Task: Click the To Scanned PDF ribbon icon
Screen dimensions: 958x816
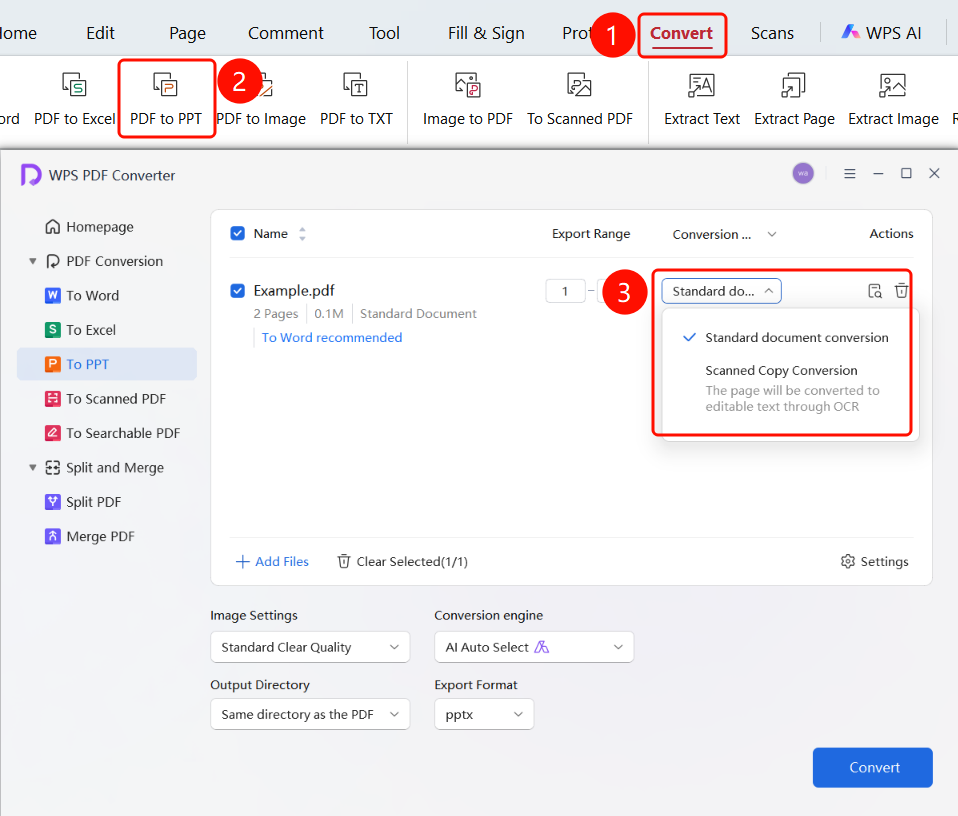Action: pos(579,85)
